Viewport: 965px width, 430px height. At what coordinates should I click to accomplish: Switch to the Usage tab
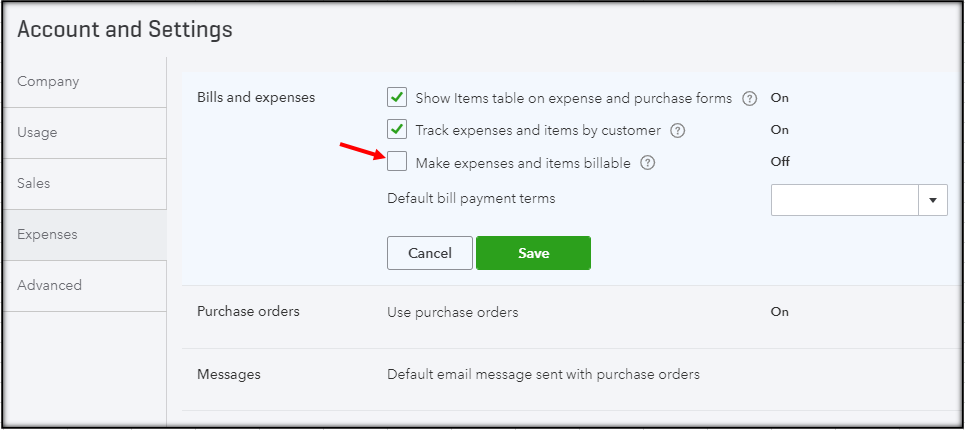click(37, 133)
